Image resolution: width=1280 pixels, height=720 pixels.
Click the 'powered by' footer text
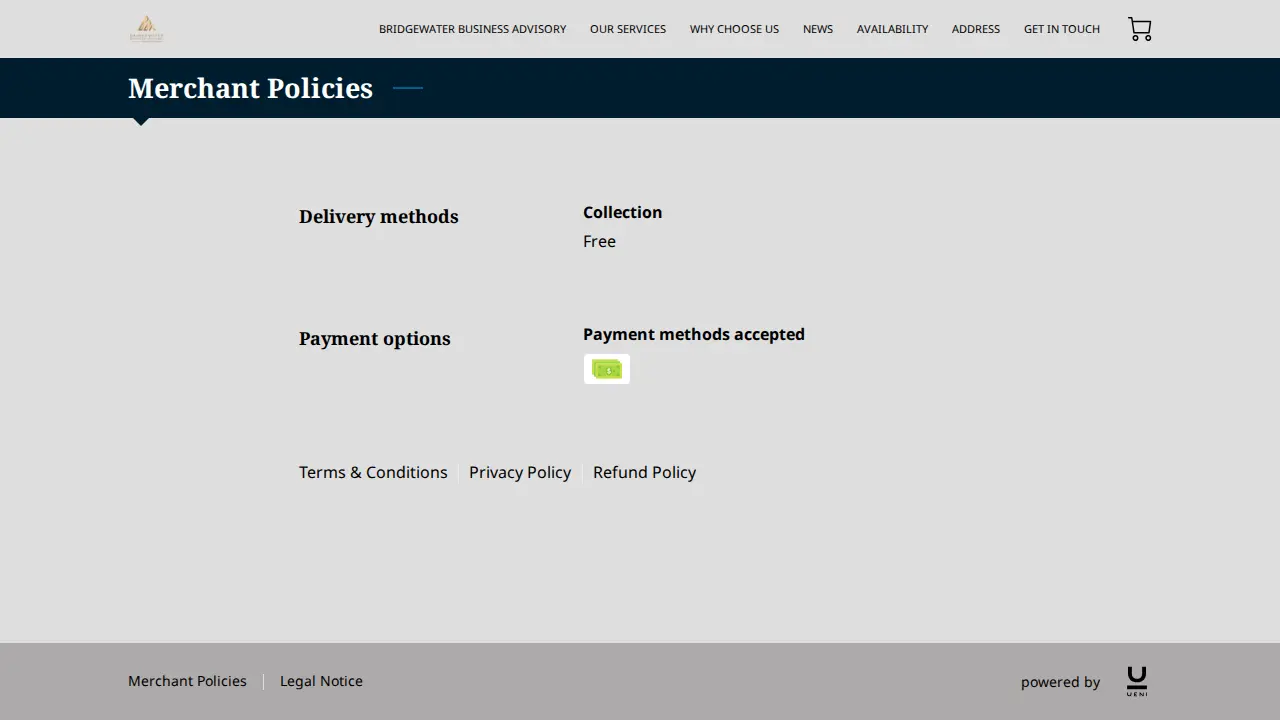(1060, 682)
